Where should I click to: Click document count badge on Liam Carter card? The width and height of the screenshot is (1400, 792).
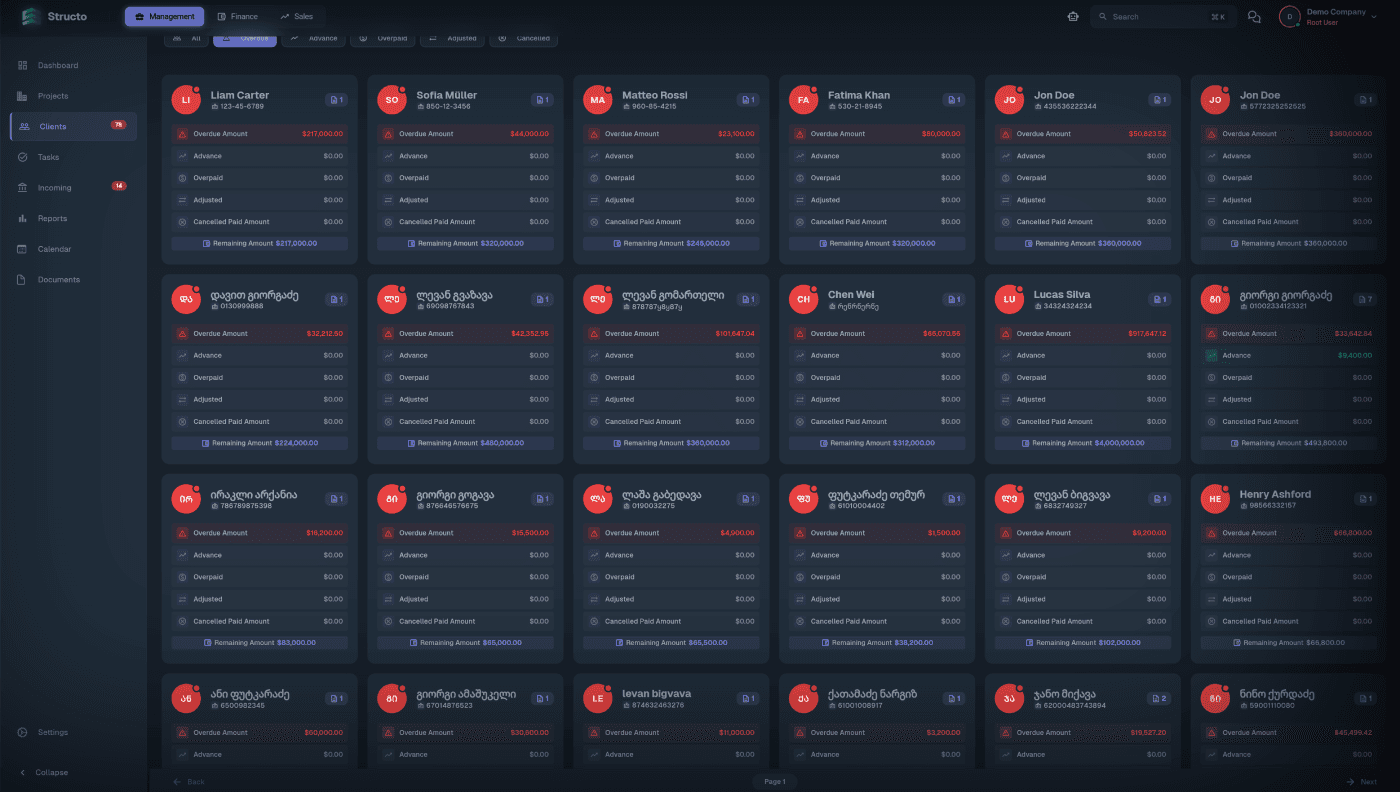[336, 100]
